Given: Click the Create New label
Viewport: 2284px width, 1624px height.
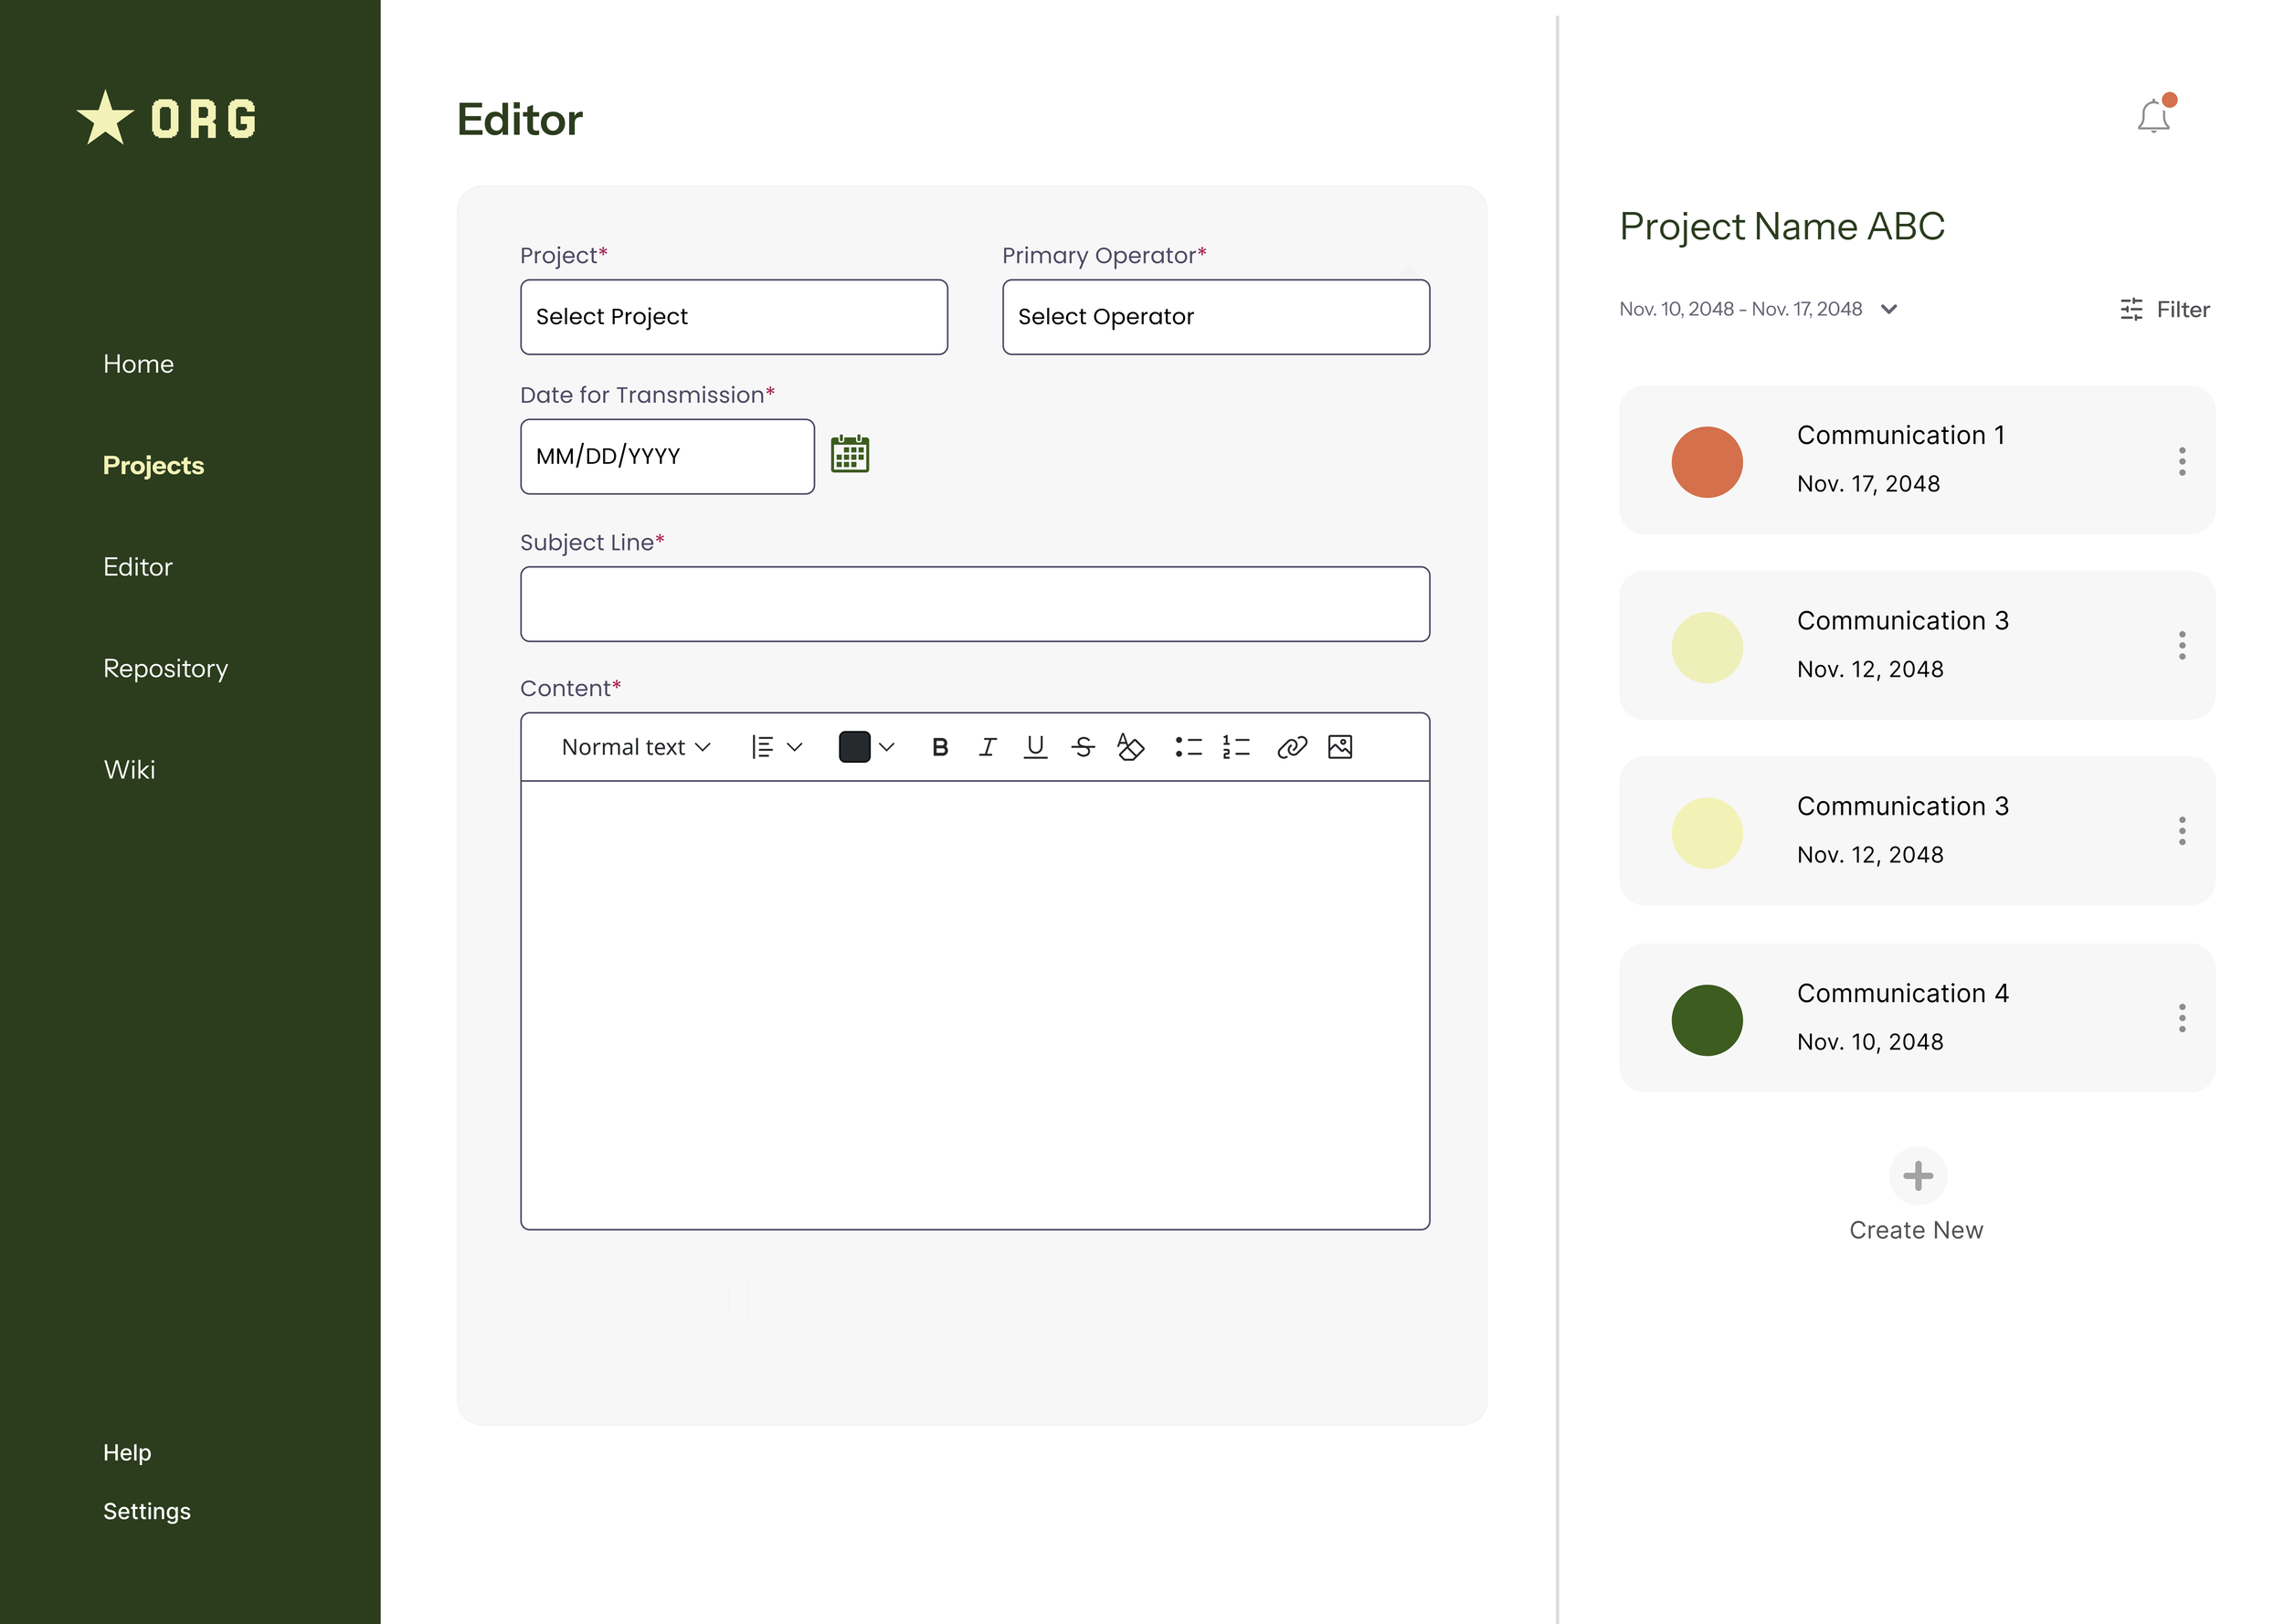Looking at the screenshot, I should tap(1916, 1230).
